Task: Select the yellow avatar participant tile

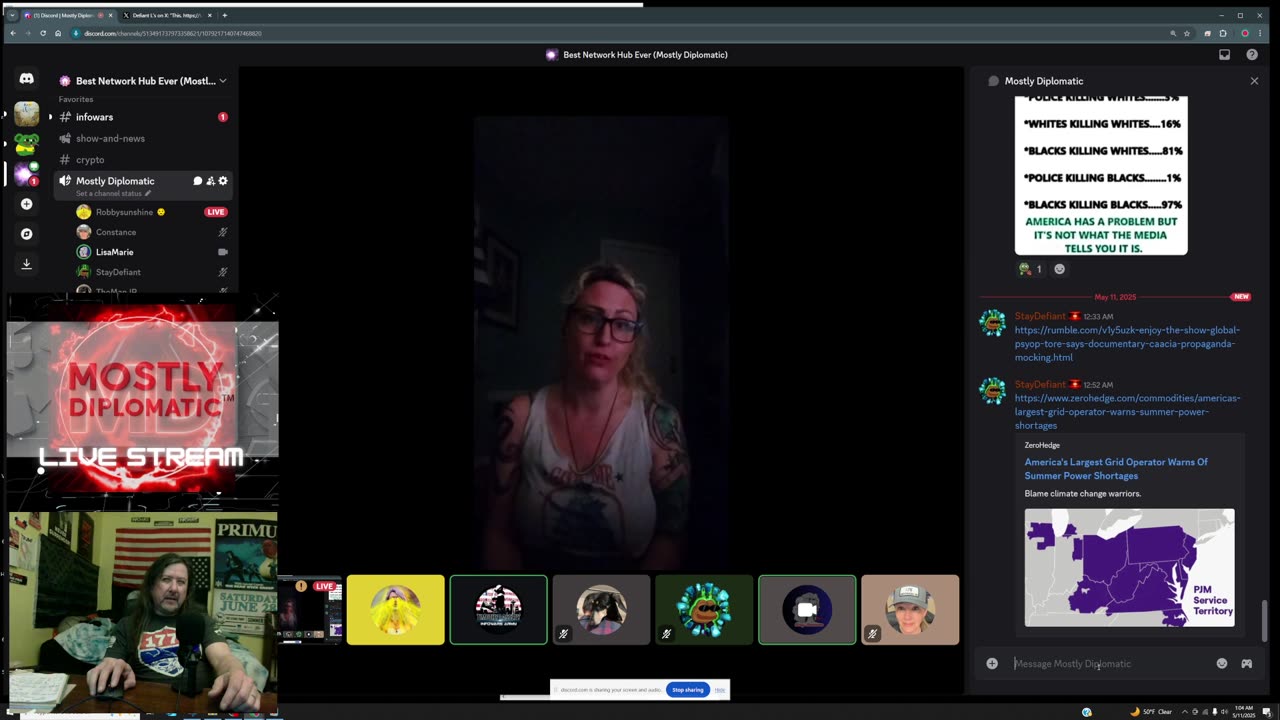Action: tap(396, 609)
